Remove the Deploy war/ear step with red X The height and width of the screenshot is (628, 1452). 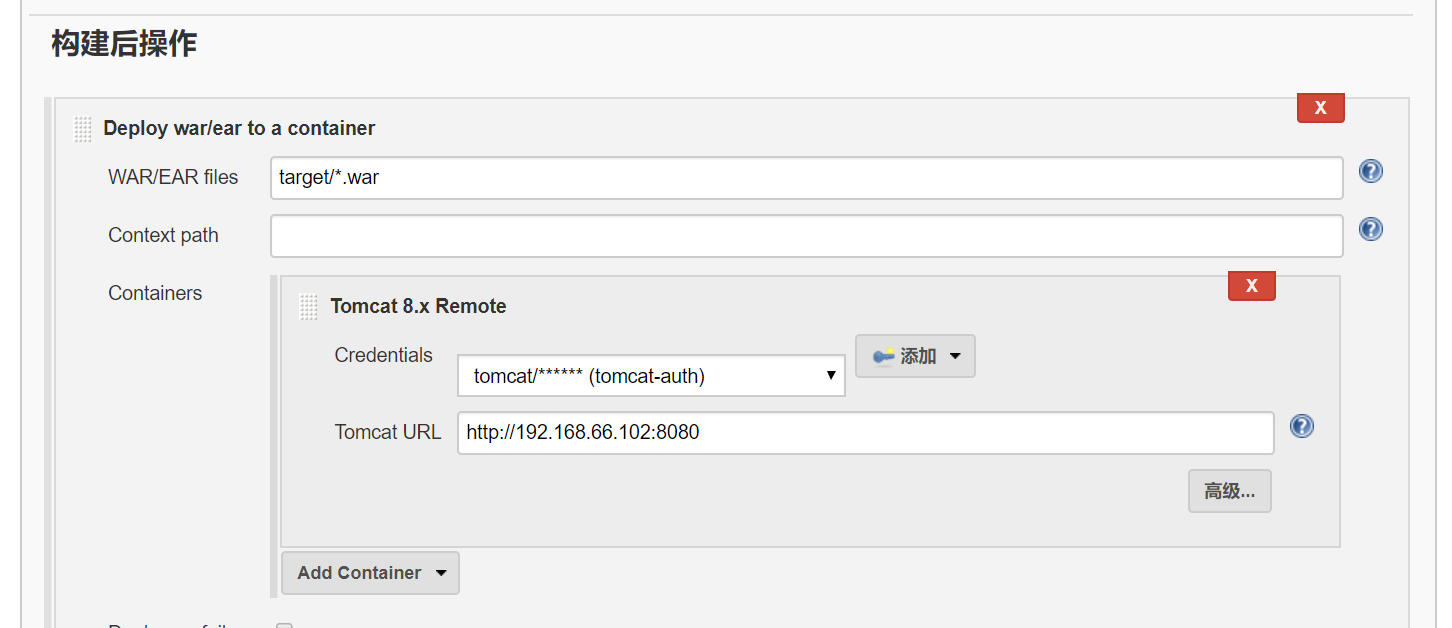tap(1320, 108)
